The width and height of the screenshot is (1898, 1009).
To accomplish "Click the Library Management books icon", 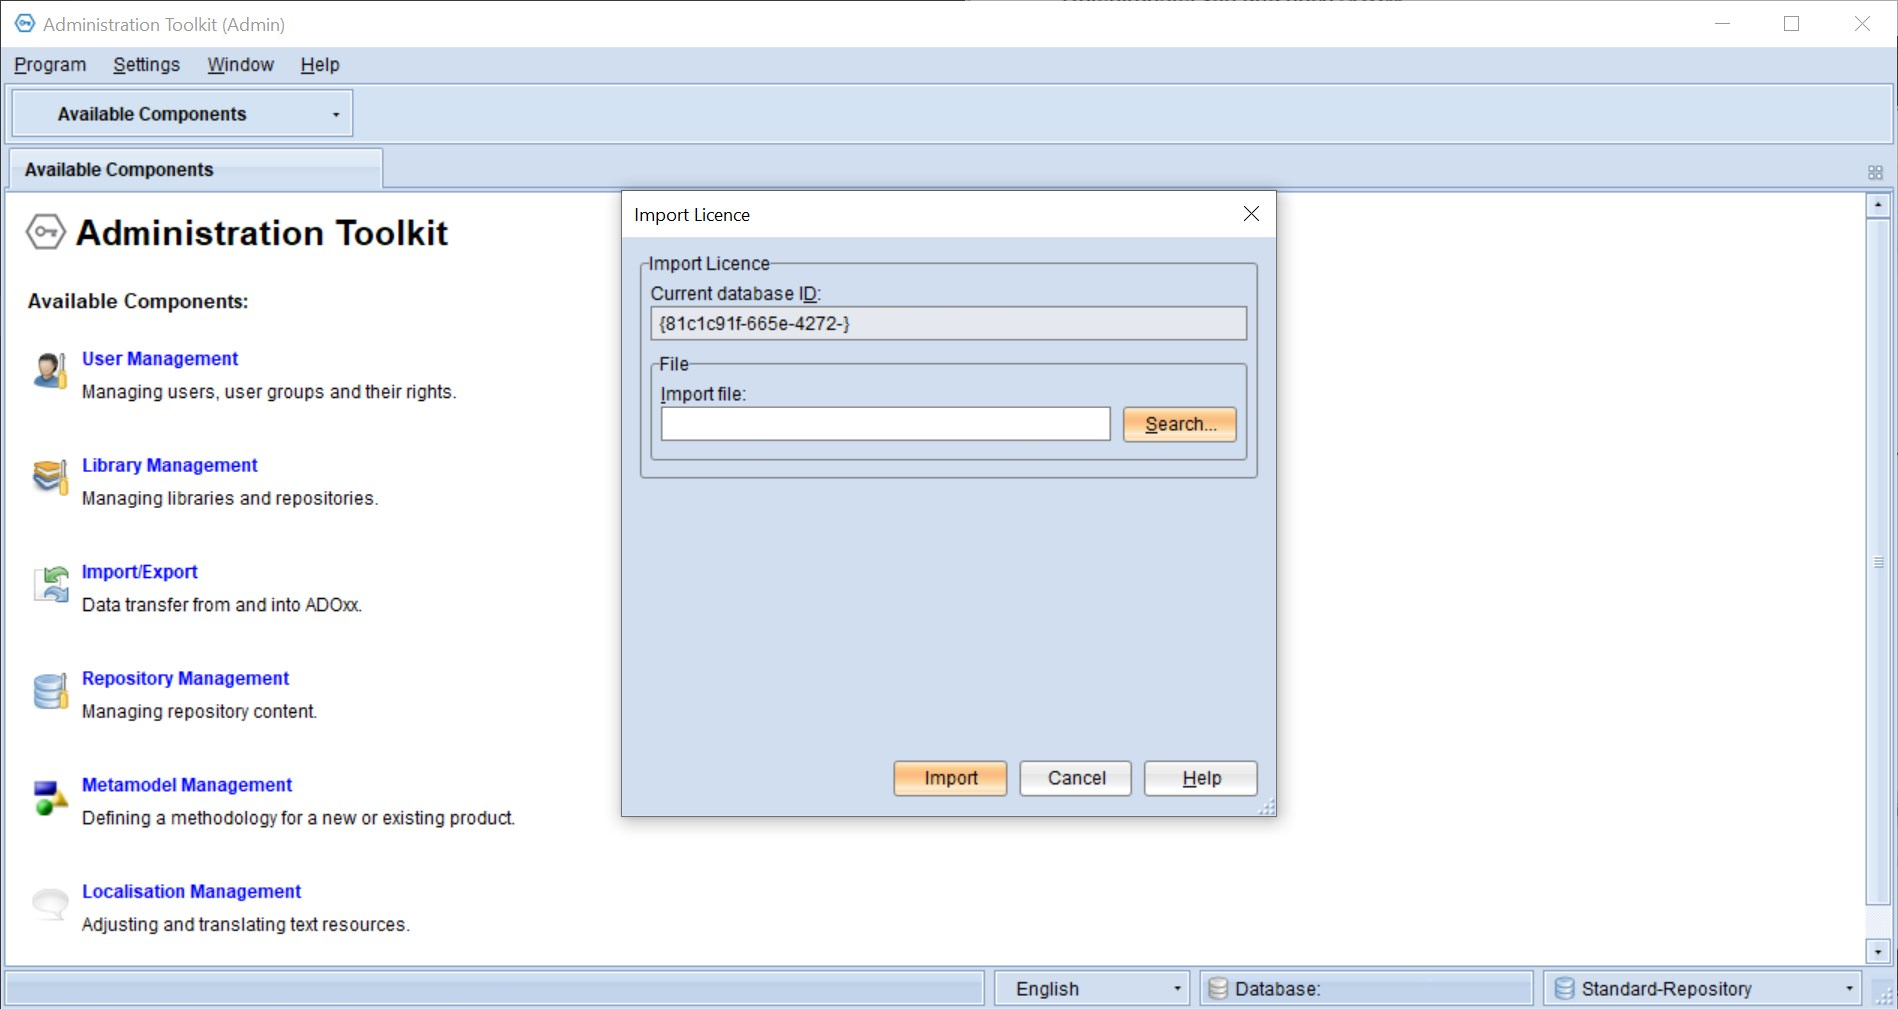I will 49,477.
